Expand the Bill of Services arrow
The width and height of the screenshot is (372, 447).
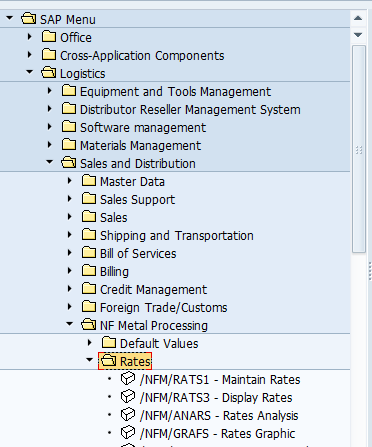pos(70,252)
